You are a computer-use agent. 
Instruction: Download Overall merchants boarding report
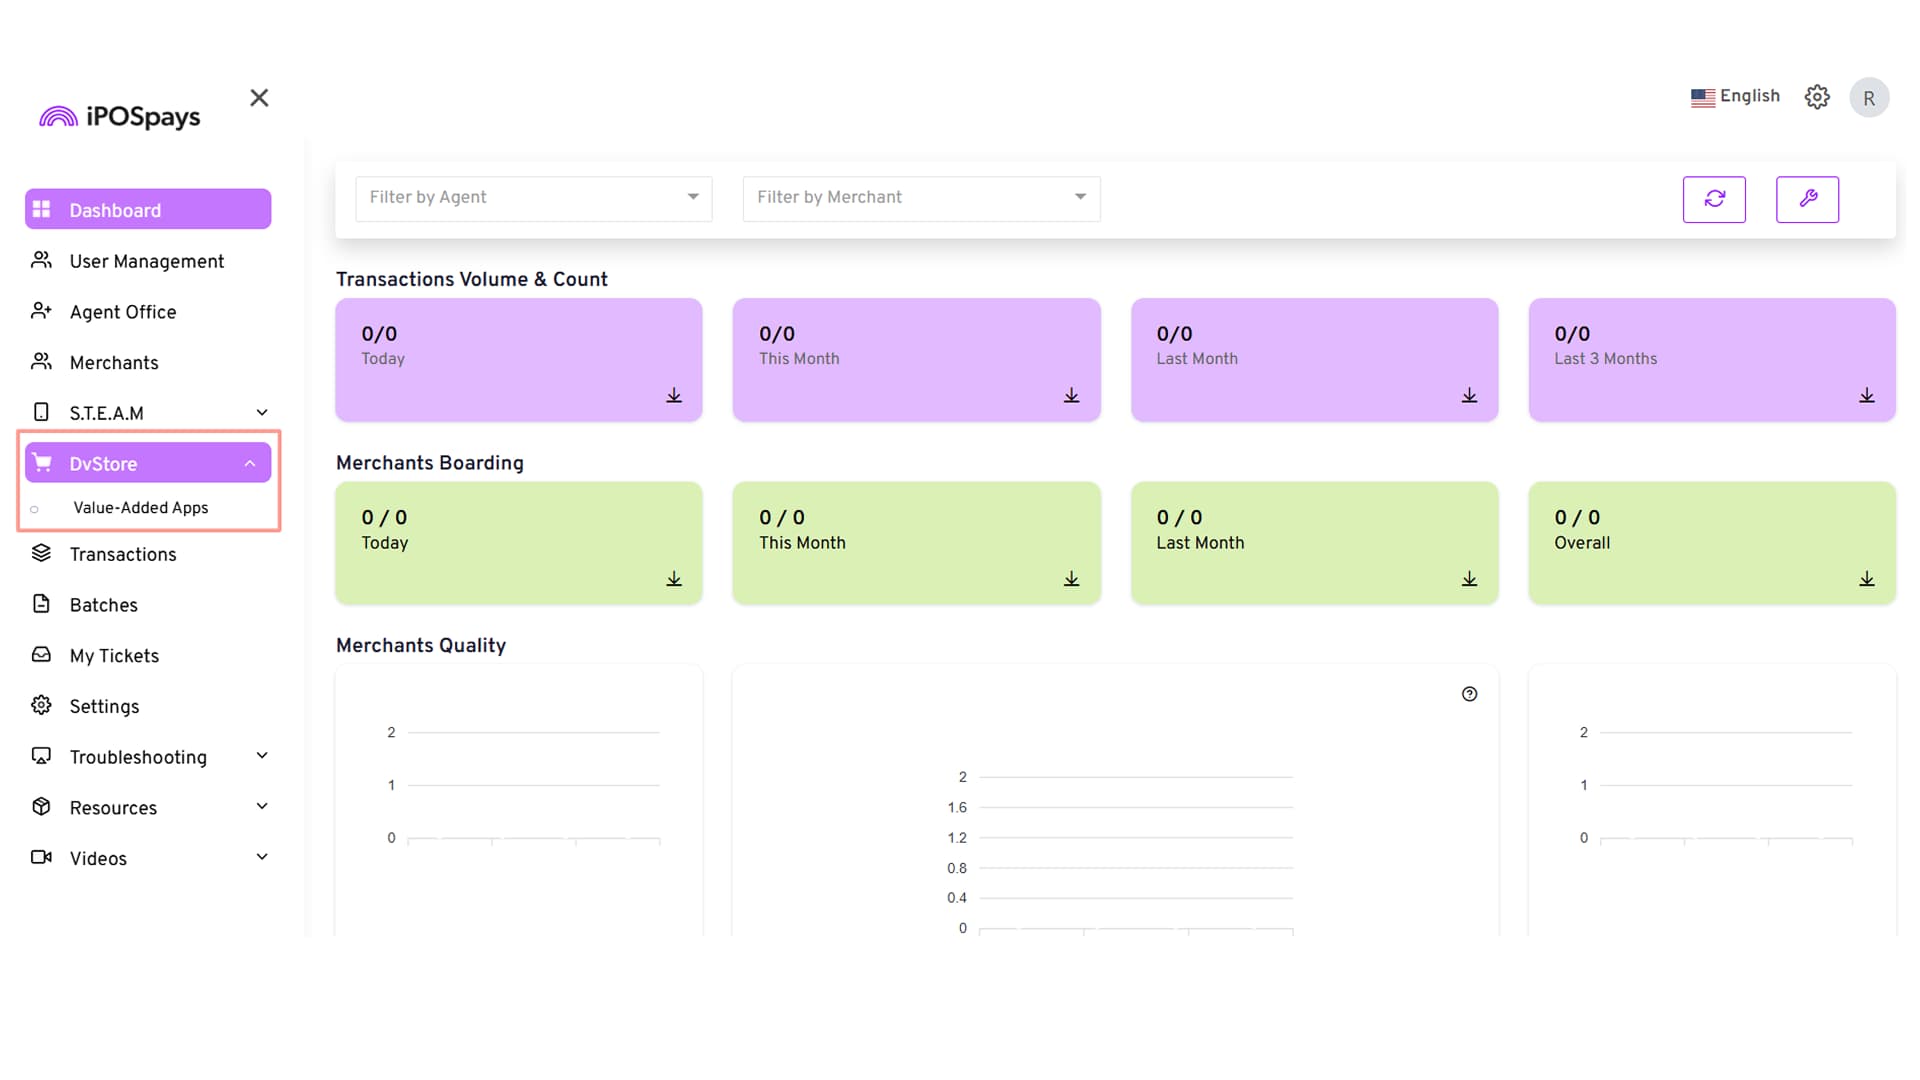tap(1867, 579)
